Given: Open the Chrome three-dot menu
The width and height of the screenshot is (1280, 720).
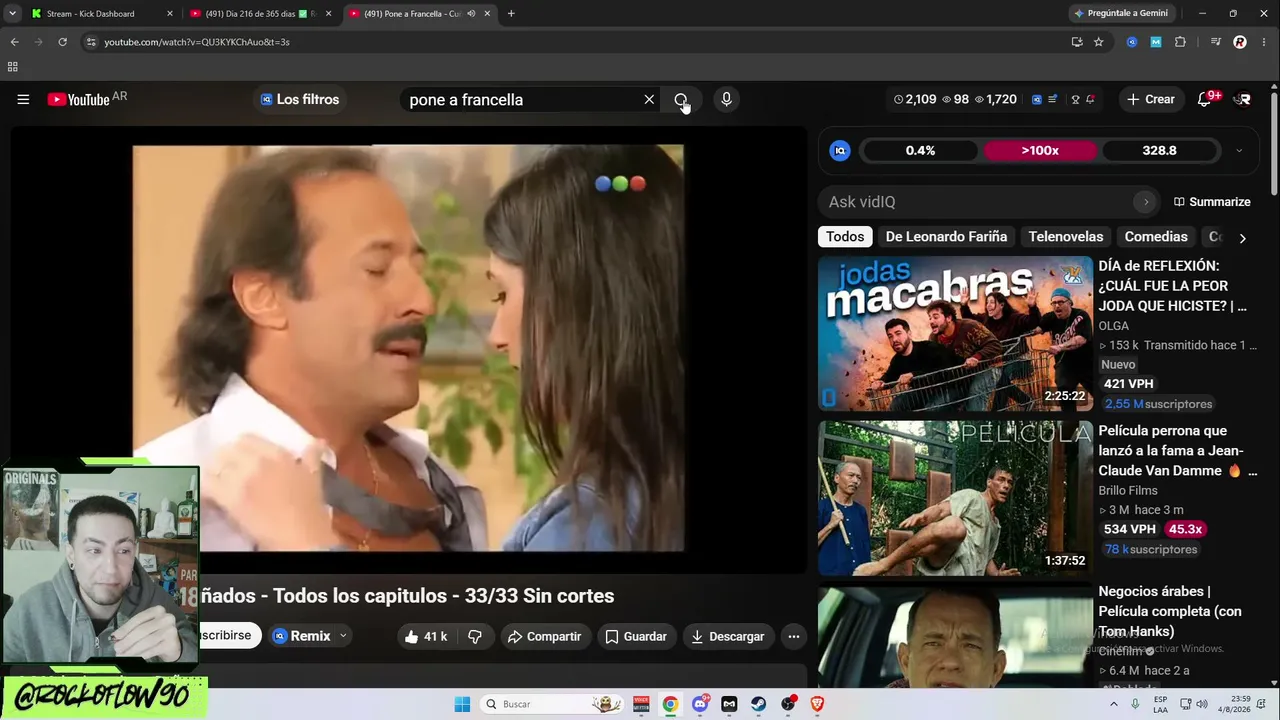Looking at the screenshot, I should pos(1264,42).
